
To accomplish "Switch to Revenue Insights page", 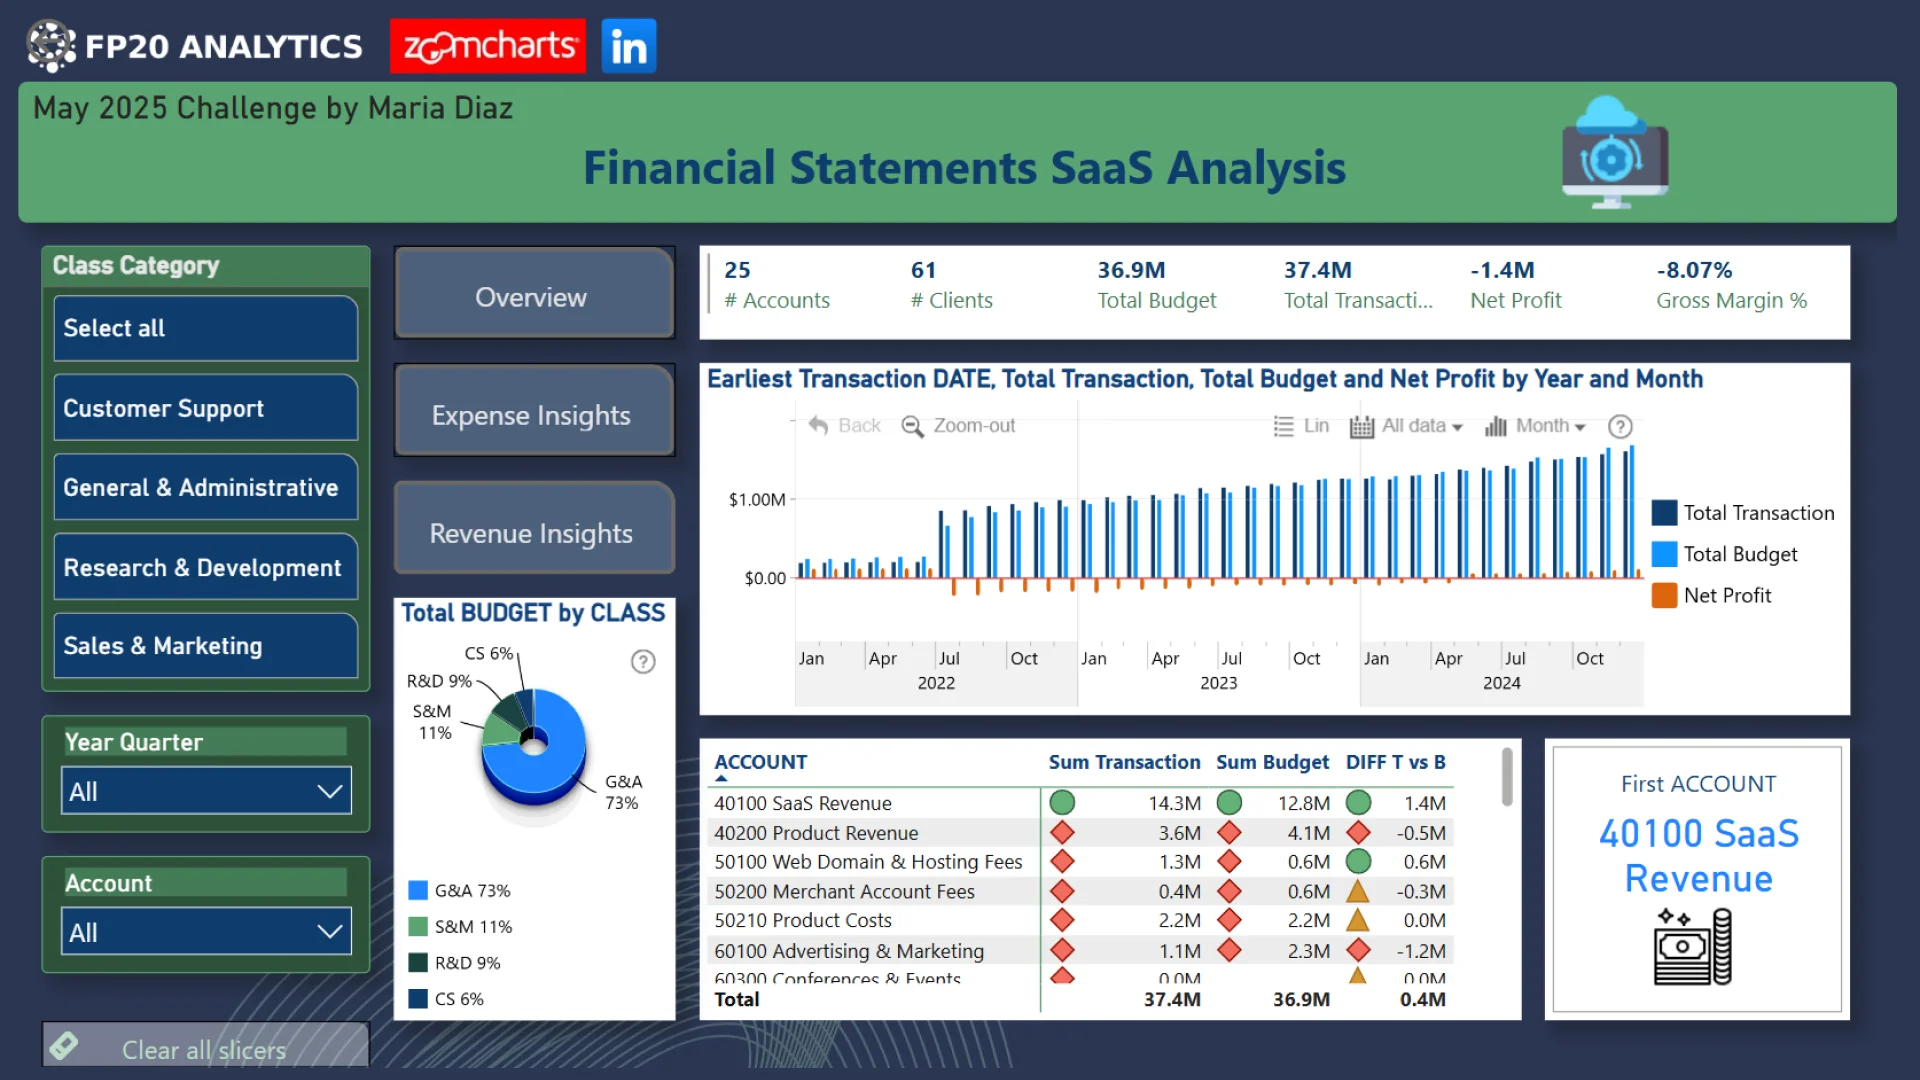I will (533, 532).
